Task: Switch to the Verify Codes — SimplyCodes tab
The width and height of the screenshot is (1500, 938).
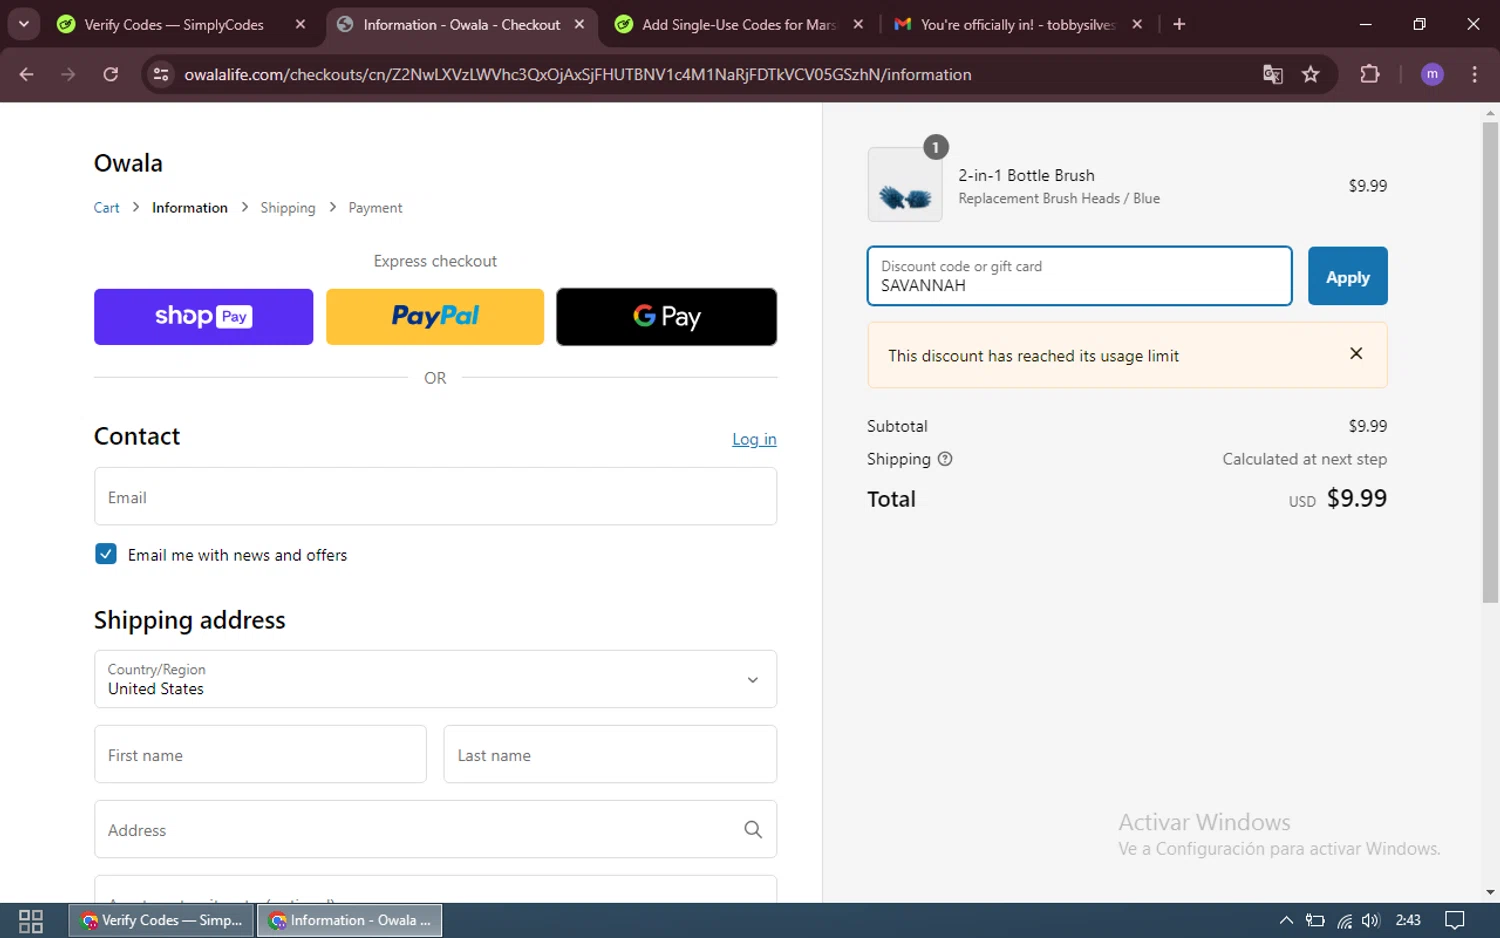Action: [172, 24]
